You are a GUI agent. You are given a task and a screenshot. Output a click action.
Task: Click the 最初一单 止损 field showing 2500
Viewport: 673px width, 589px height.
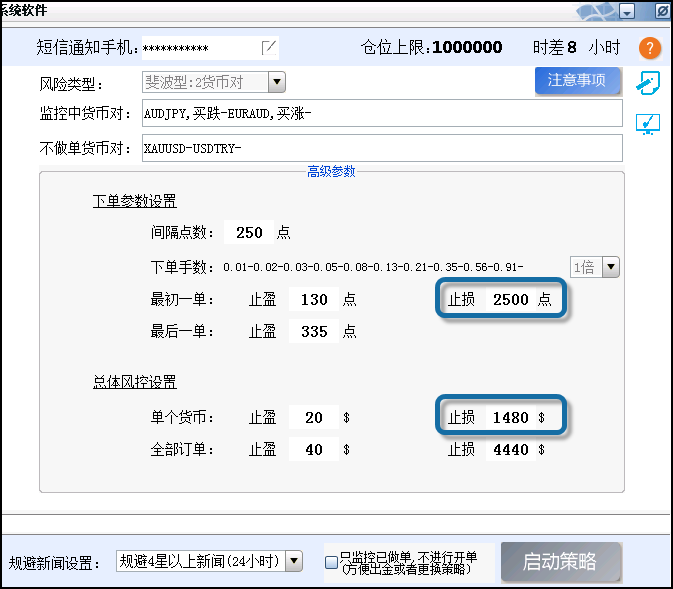pos(510,299)
